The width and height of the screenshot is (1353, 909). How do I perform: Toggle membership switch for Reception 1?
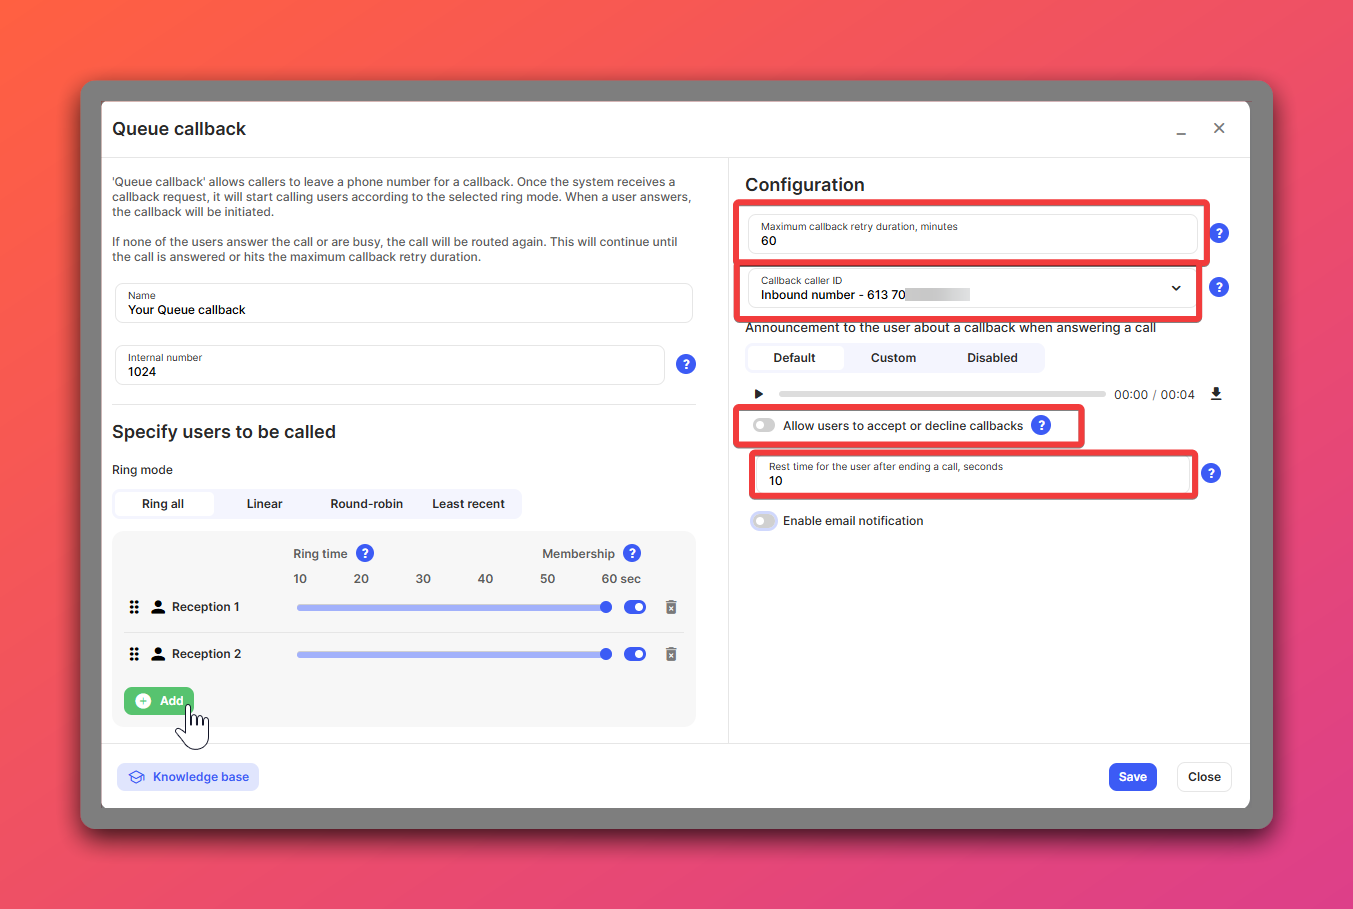pyautogui.click(x=635, y=607)
